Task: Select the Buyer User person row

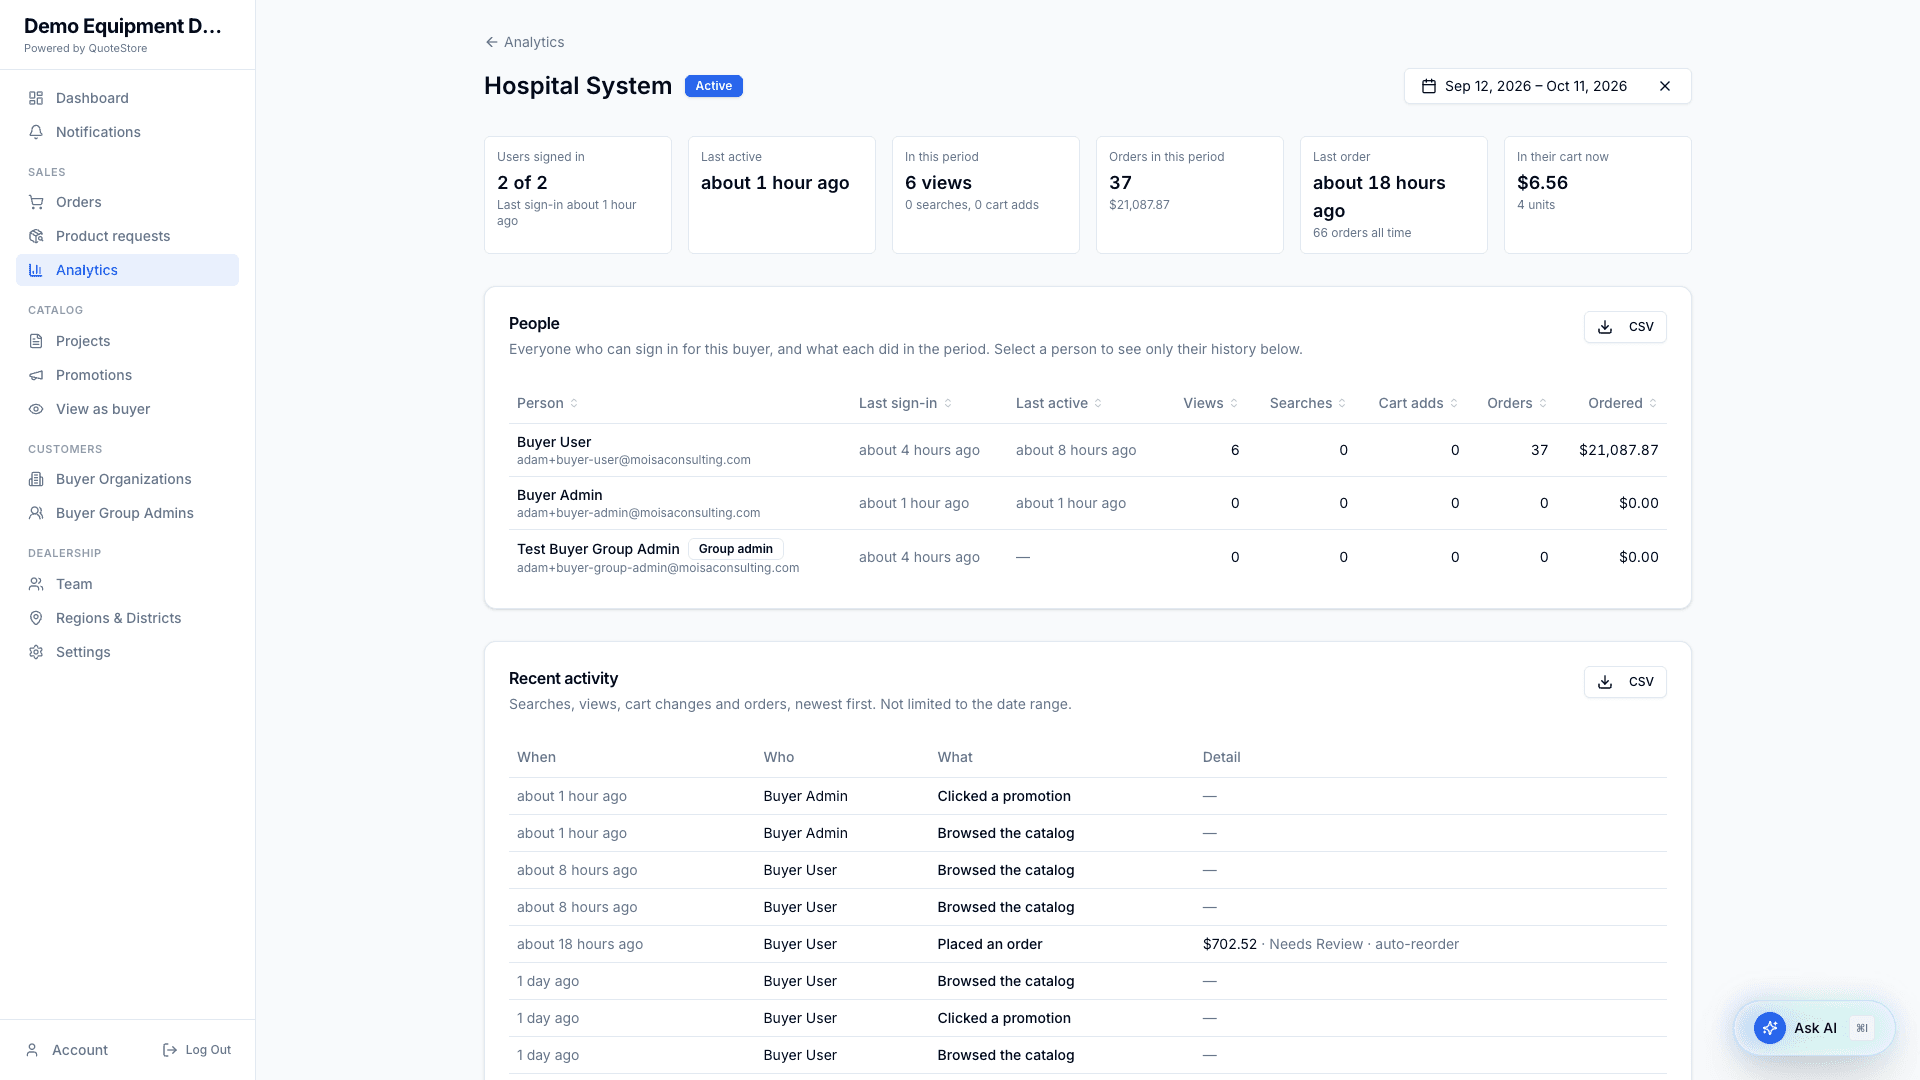Action: pyautogui.click(x=1088, y=450)
